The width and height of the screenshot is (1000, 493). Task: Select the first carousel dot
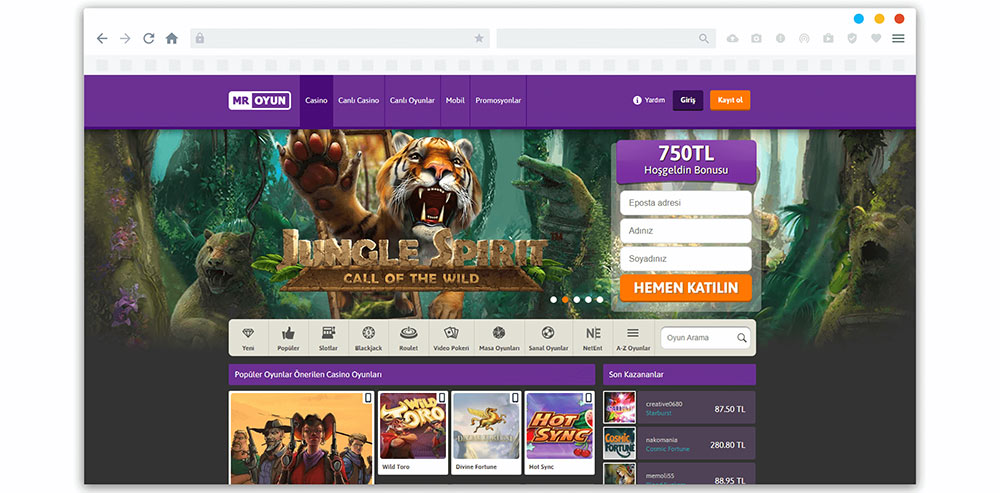(554, 299)
